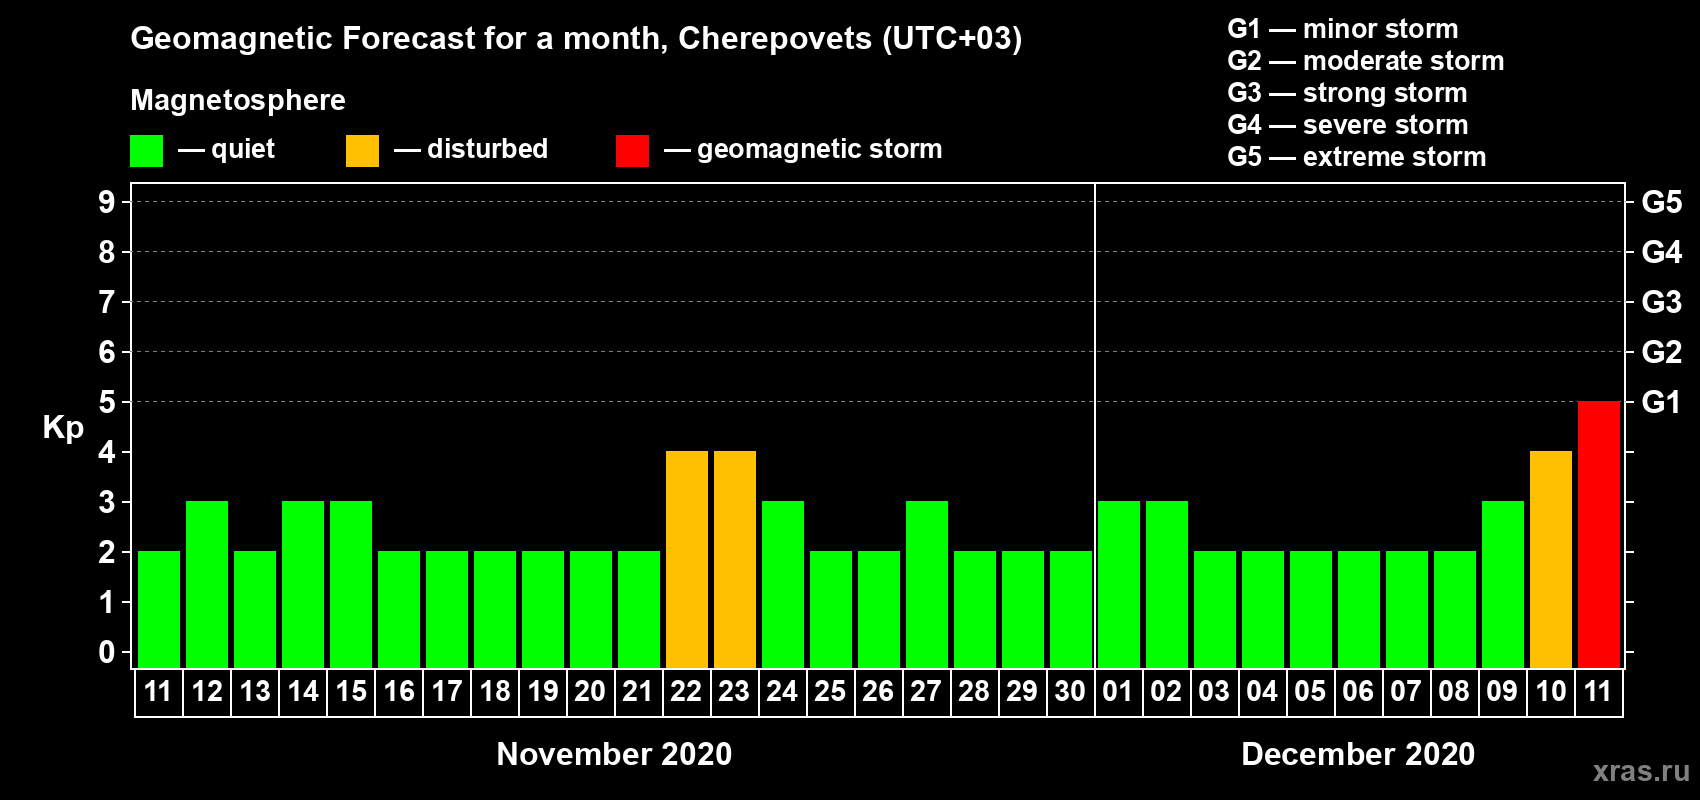Click the Kp axis value 5
Image resolution: width=1700 pixels, height=800 pixels.
[x=107, y=402]
